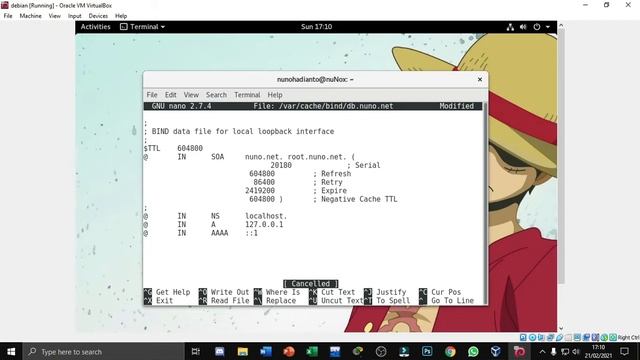Open VirtualBox Input menu
The image size is (640, 360).
[75, 16]
